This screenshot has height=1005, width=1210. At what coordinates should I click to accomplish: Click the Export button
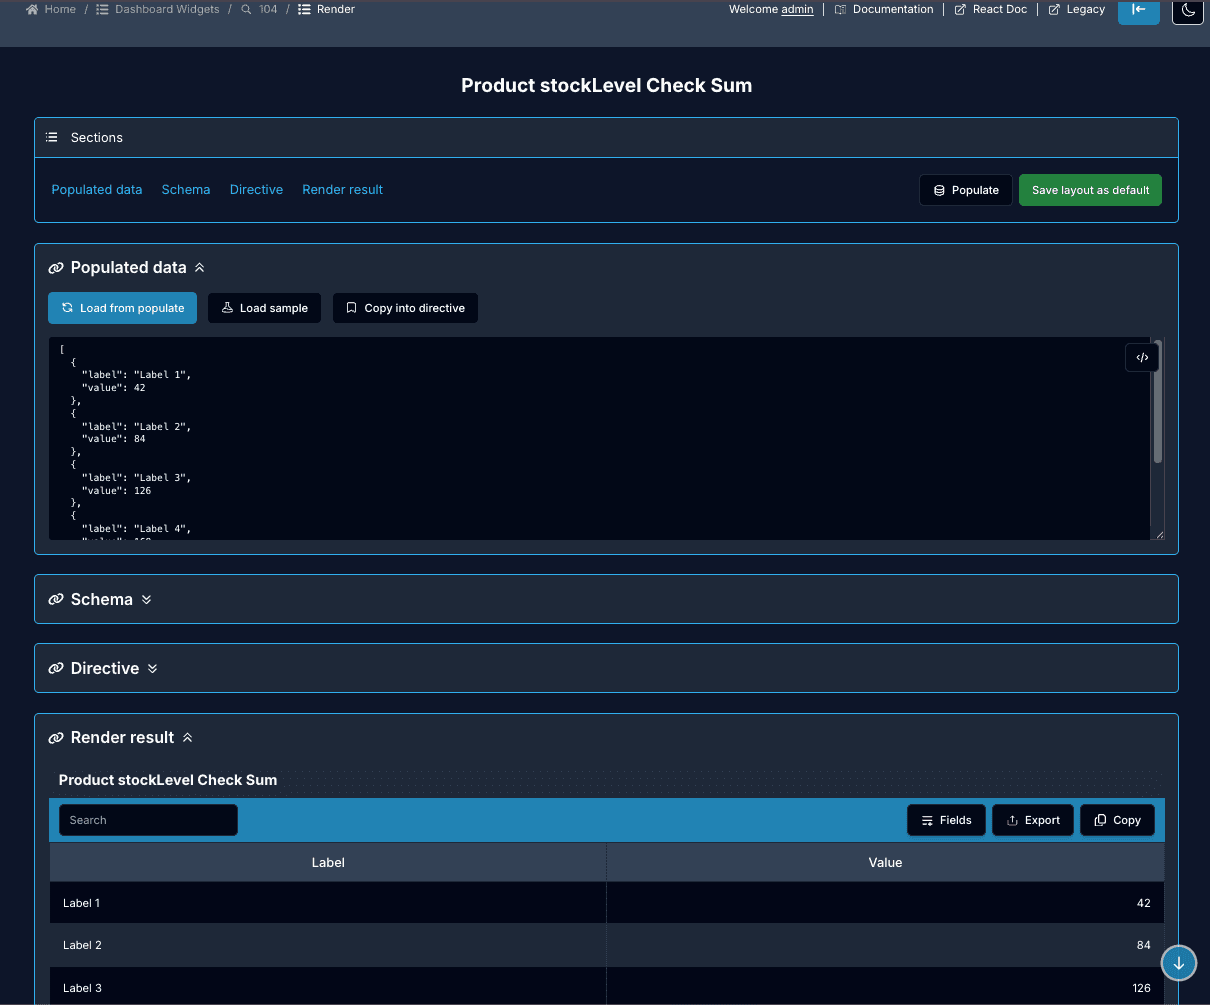[1033, 820]
